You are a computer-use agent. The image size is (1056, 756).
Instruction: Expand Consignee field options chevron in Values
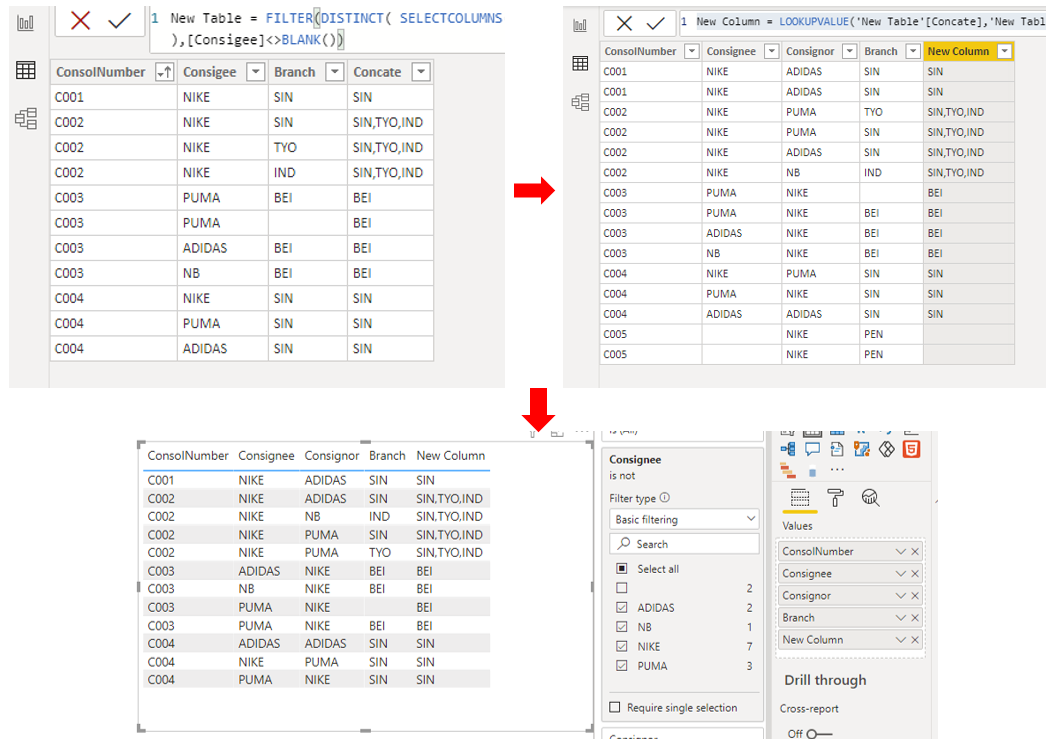(x=900, y=574)
